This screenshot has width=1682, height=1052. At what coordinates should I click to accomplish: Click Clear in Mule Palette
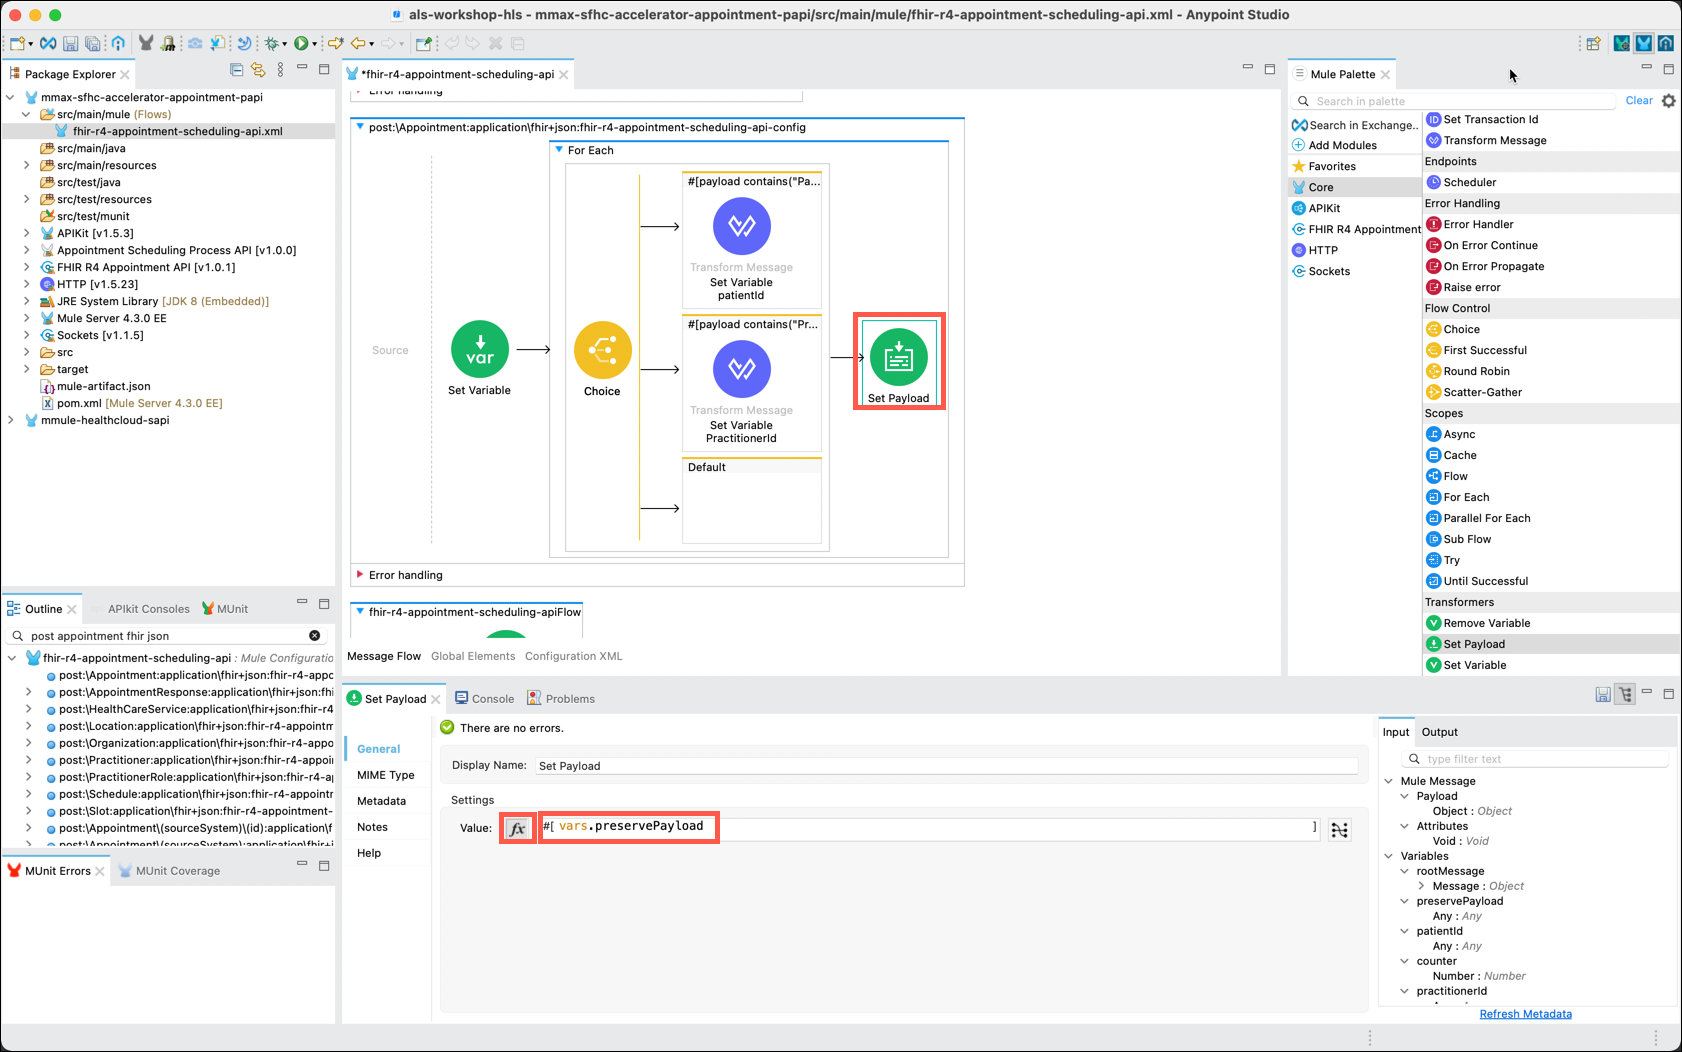point(1639,101)
